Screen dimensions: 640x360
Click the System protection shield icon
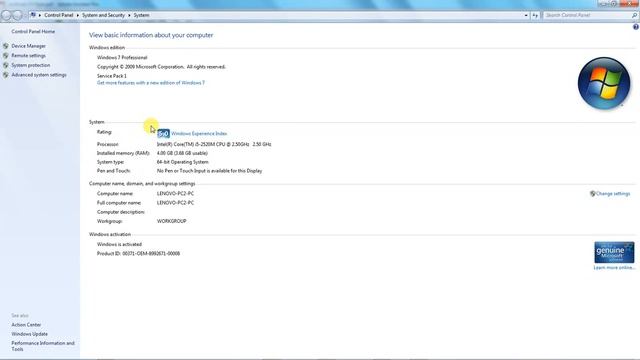tap(6, 65)
